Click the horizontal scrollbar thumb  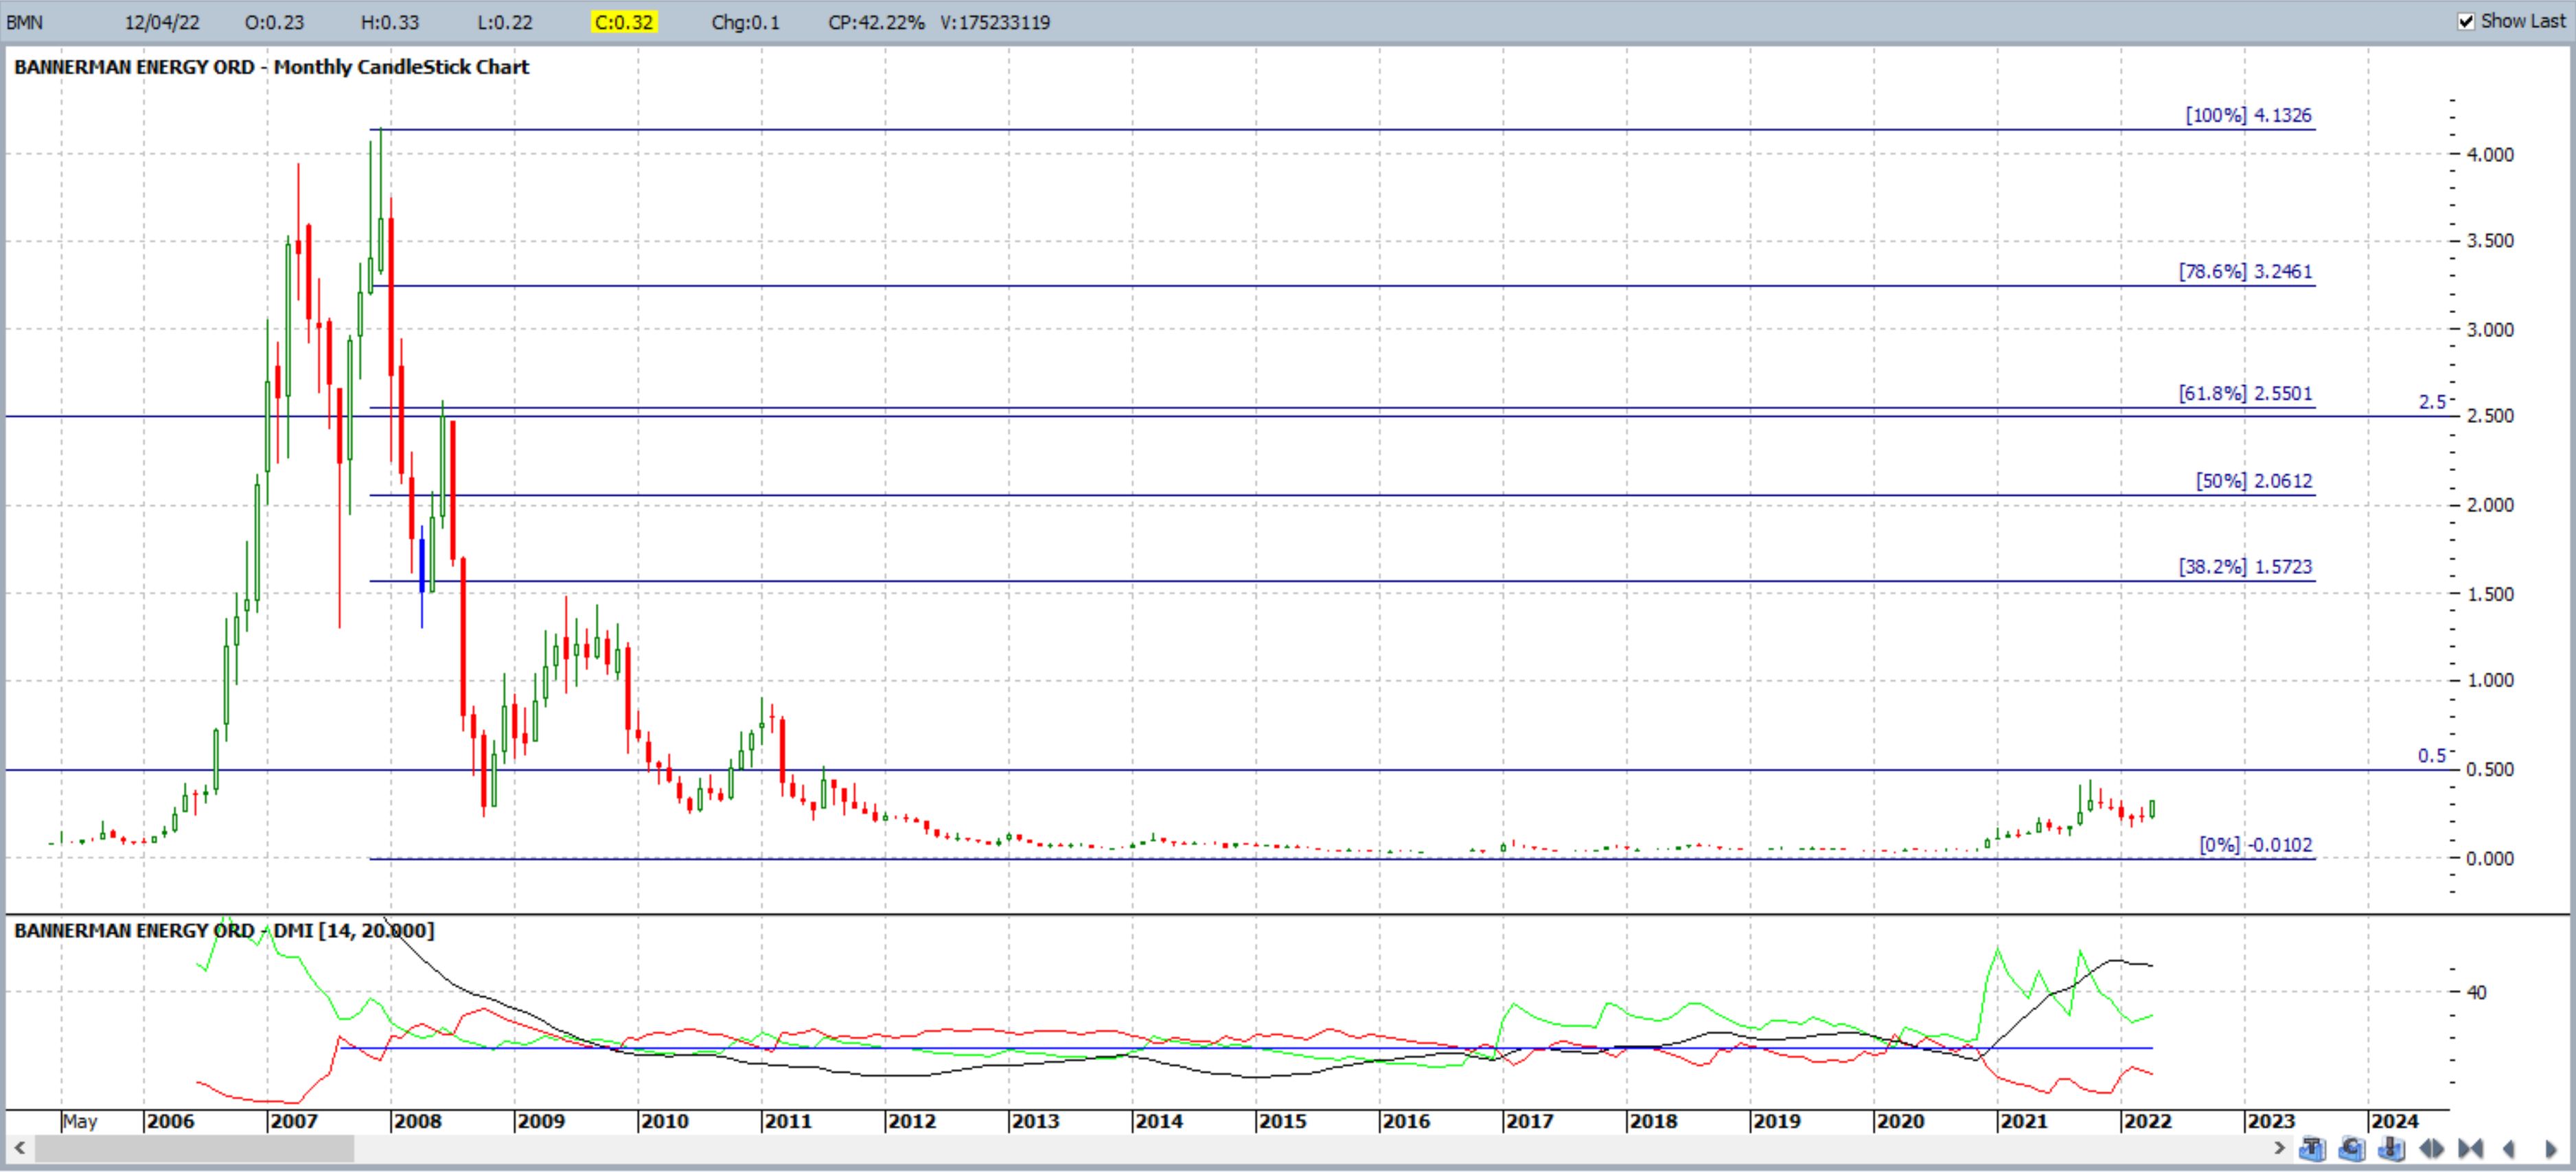(194, 1148)
